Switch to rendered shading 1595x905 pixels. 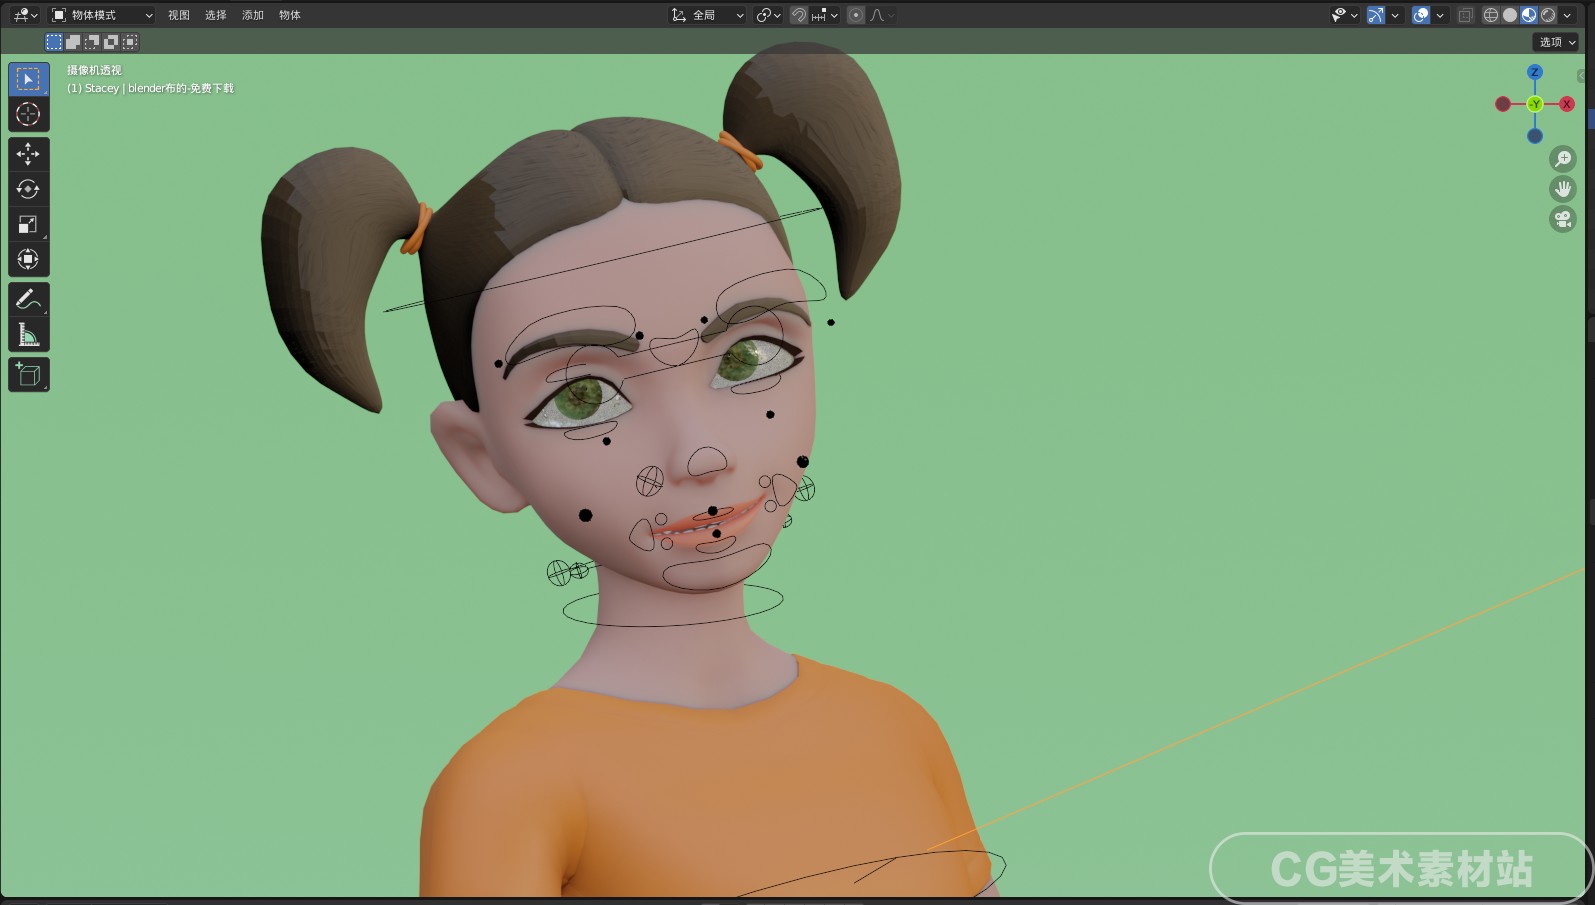point(1548,15)
